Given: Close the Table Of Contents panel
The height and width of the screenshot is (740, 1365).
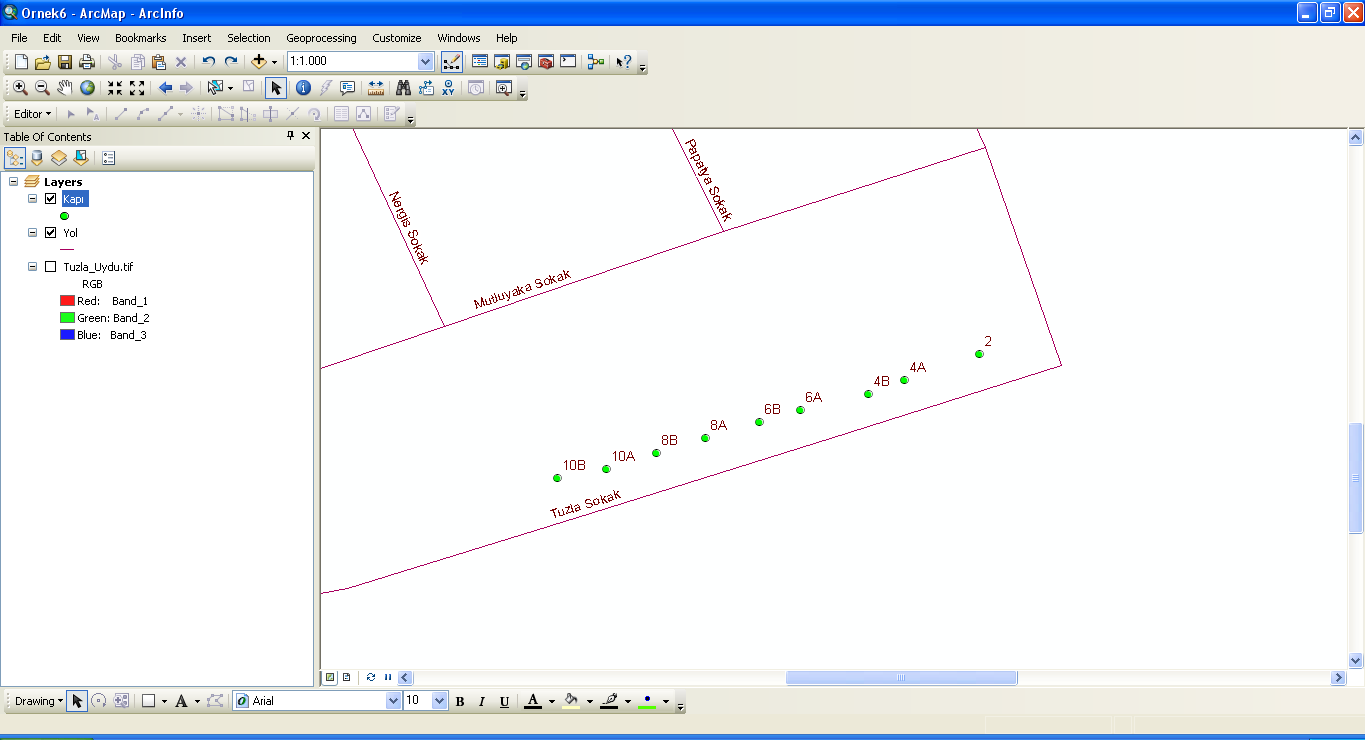Looking at the screenshot, I should coord(306,136).
